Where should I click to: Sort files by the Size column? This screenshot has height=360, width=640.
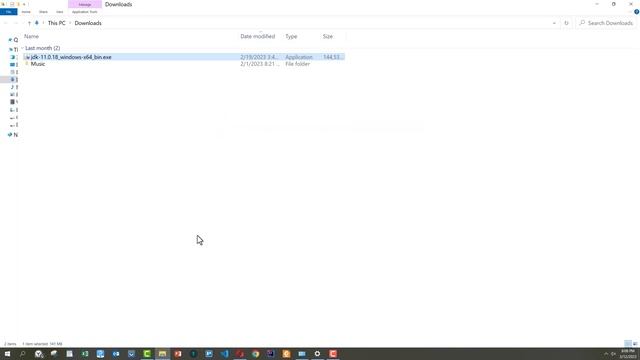click(328, 36)
